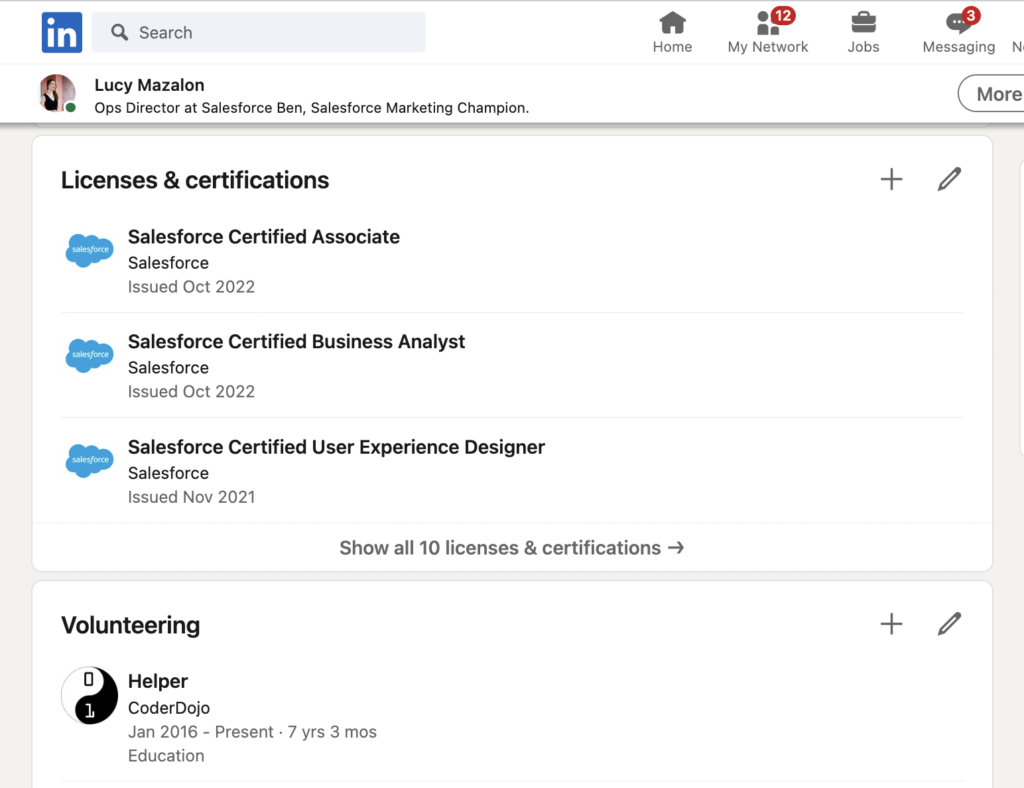
Task: Open Lucy Mazalon's profile photo
Action: [x=57, y=93]
